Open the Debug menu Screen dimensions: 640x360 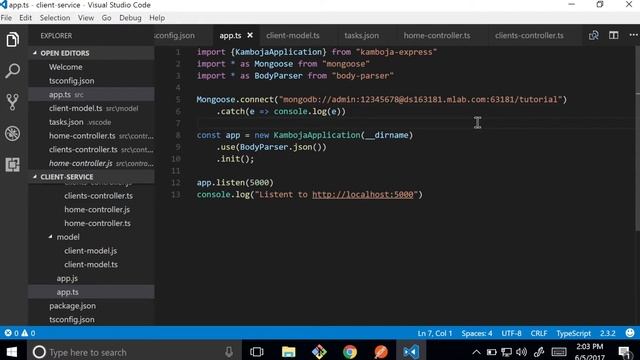(130, 18)
